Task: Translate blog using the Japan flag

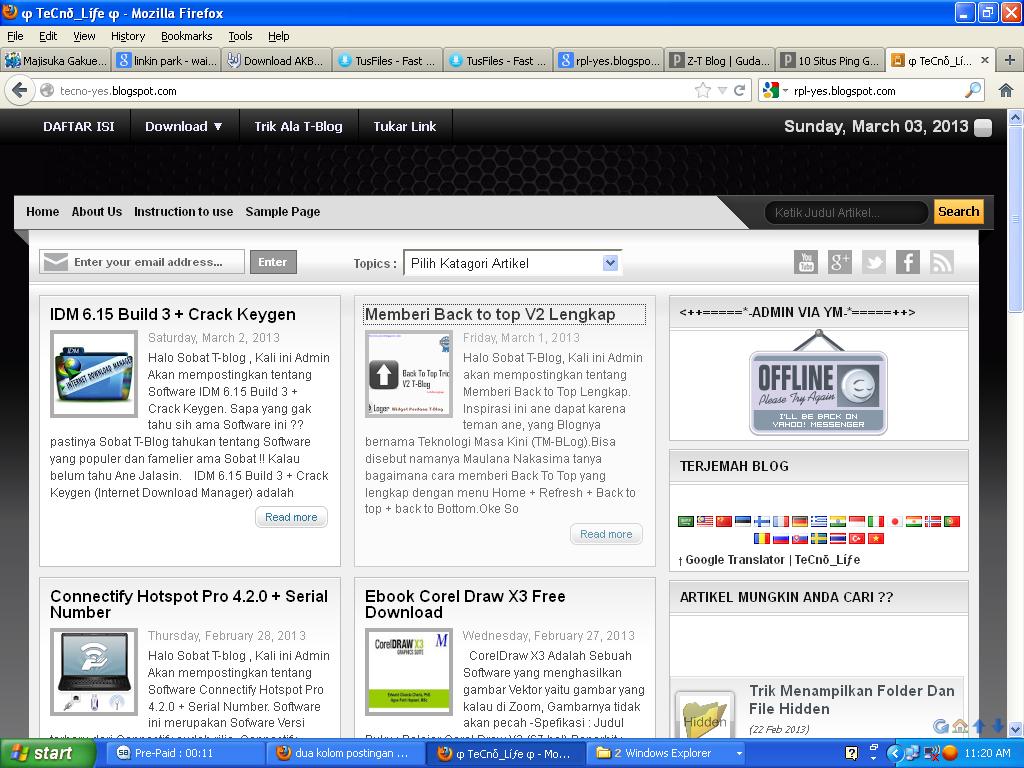Action: click(x=895, y=521)
